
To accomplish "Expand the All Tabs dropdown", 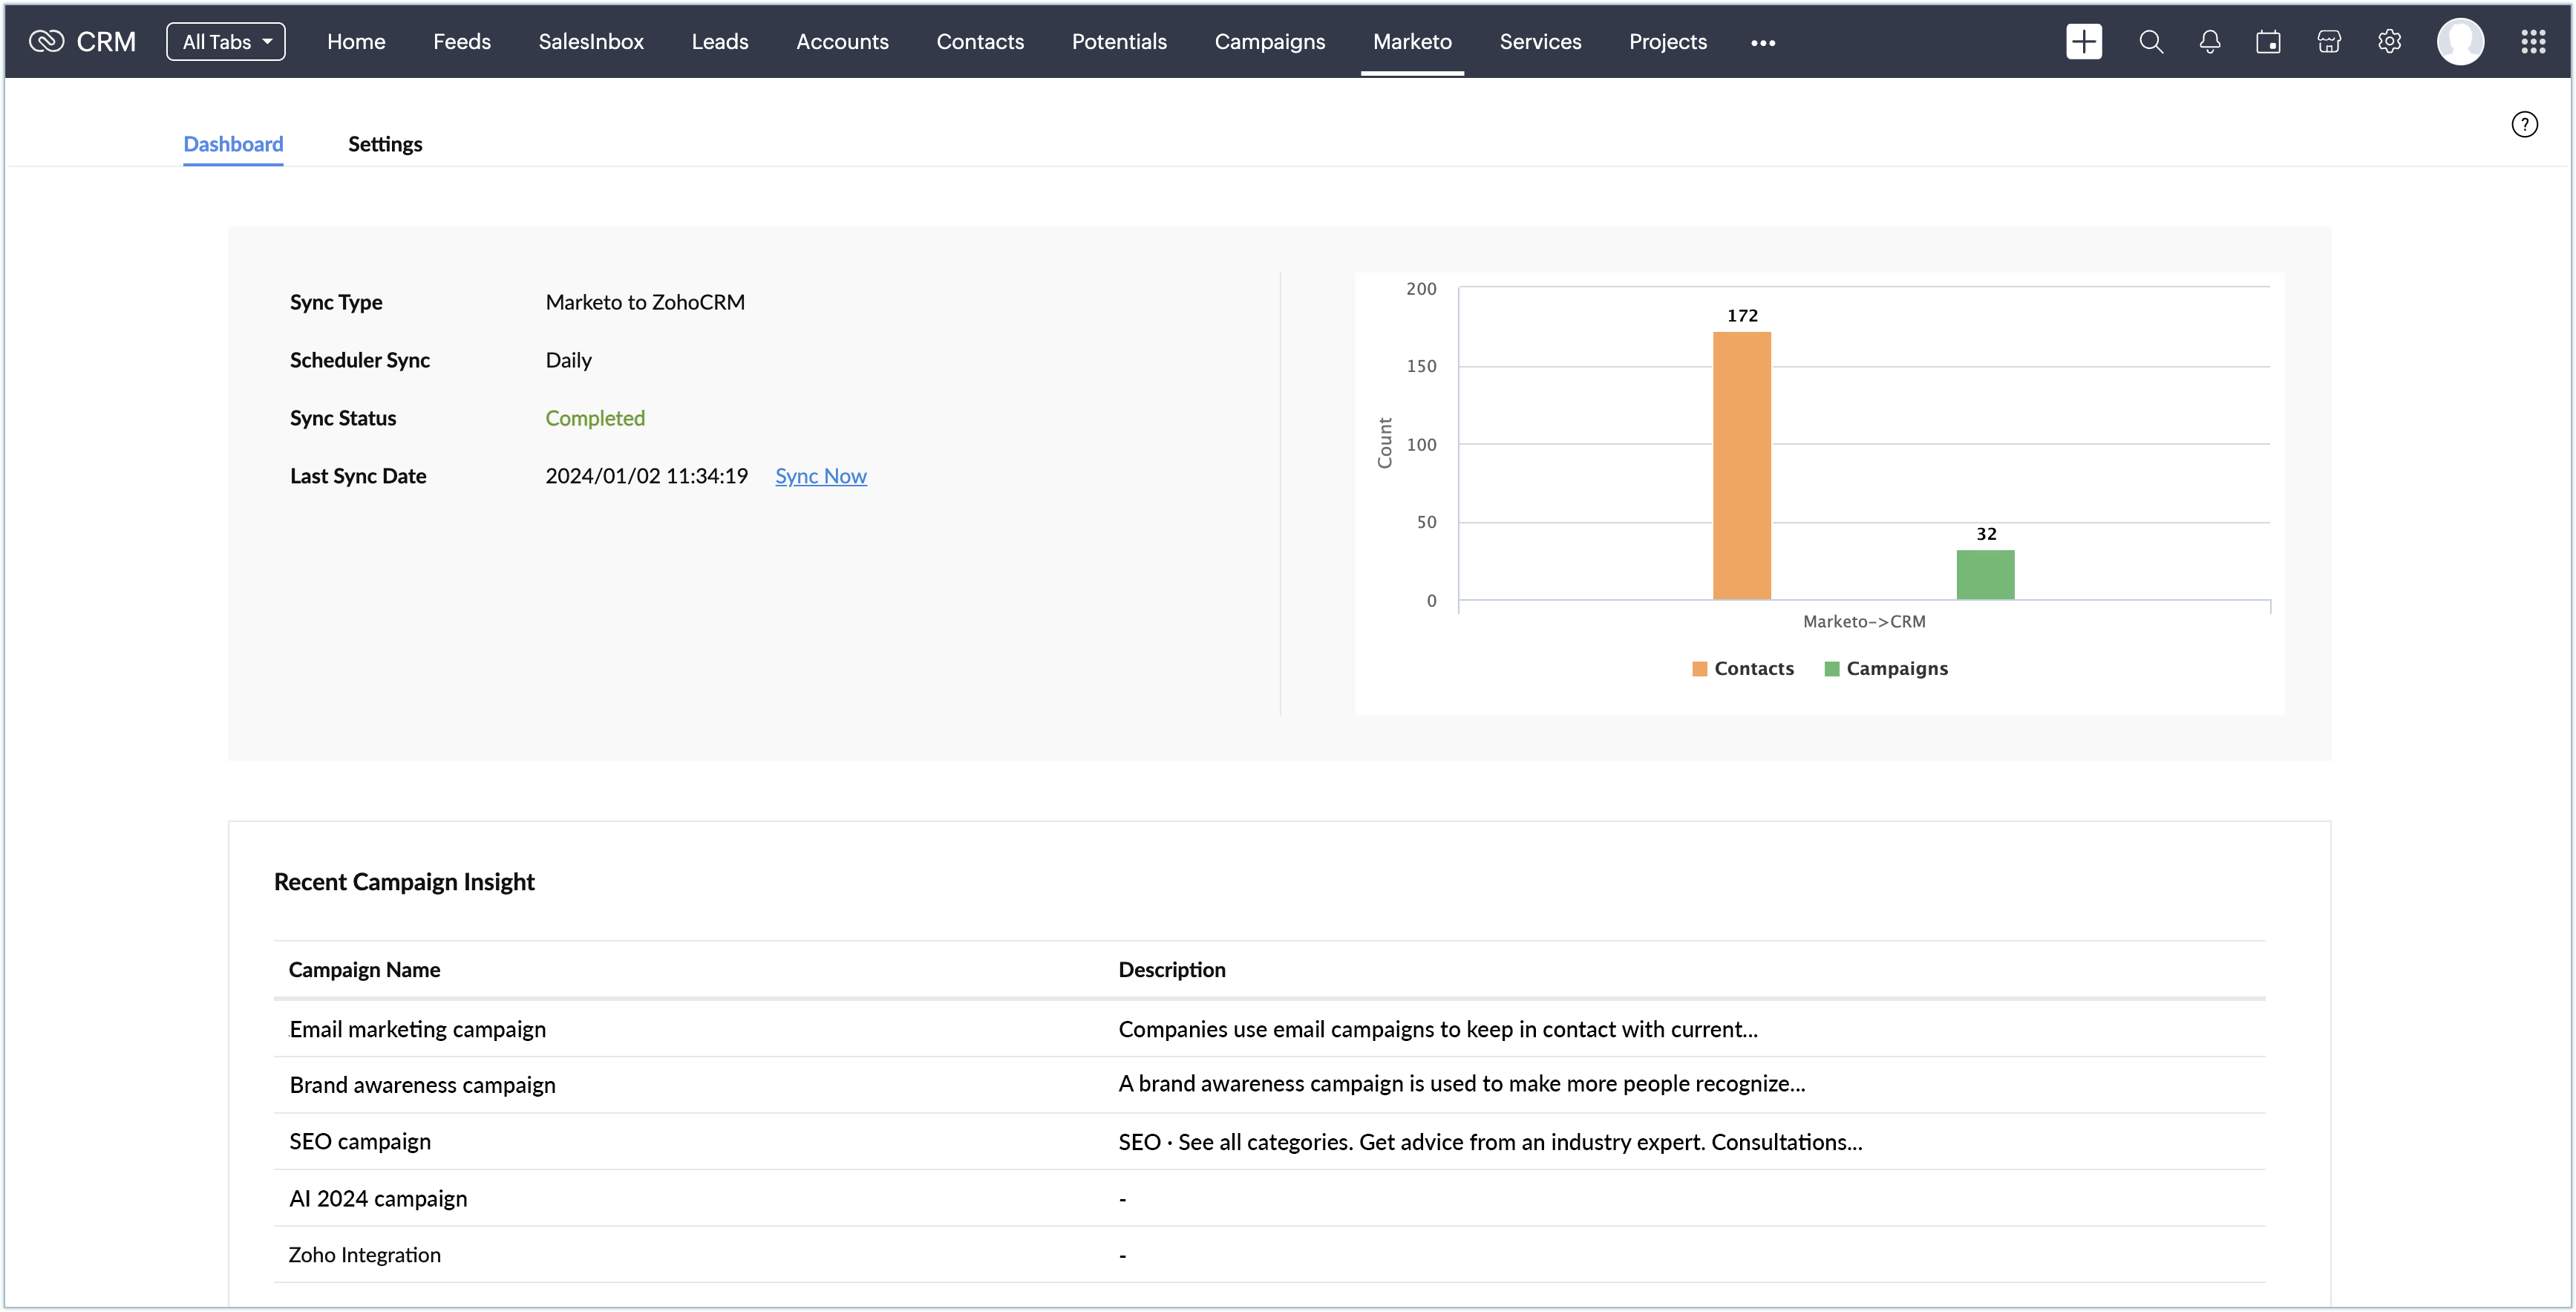I will click(226, 42).
